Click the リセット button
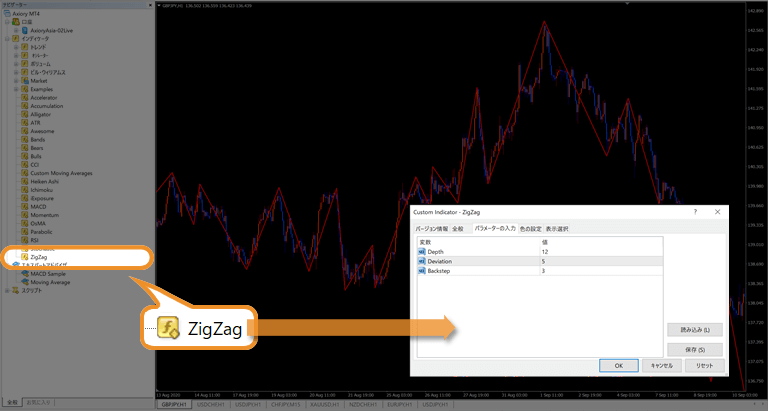768x411 pixels. (x=703, y=365)
